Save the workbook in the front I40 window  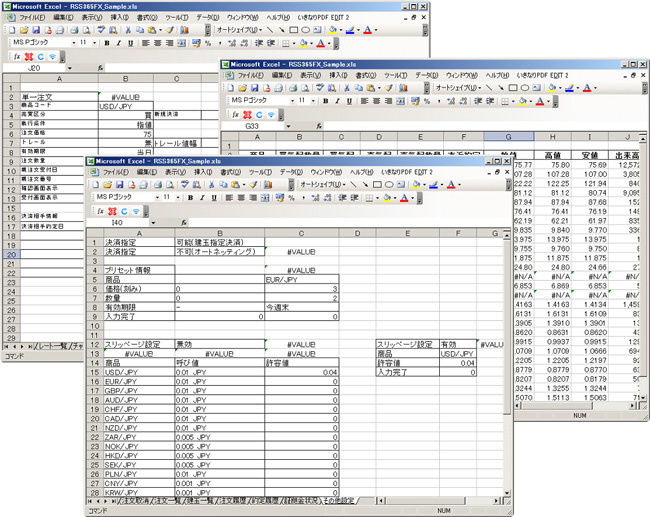tap(119, 184)
